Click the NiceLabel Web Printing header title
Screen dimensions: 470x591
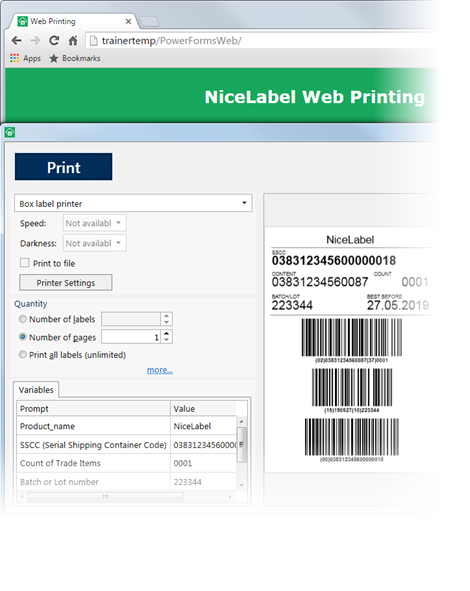pos(315,97)
